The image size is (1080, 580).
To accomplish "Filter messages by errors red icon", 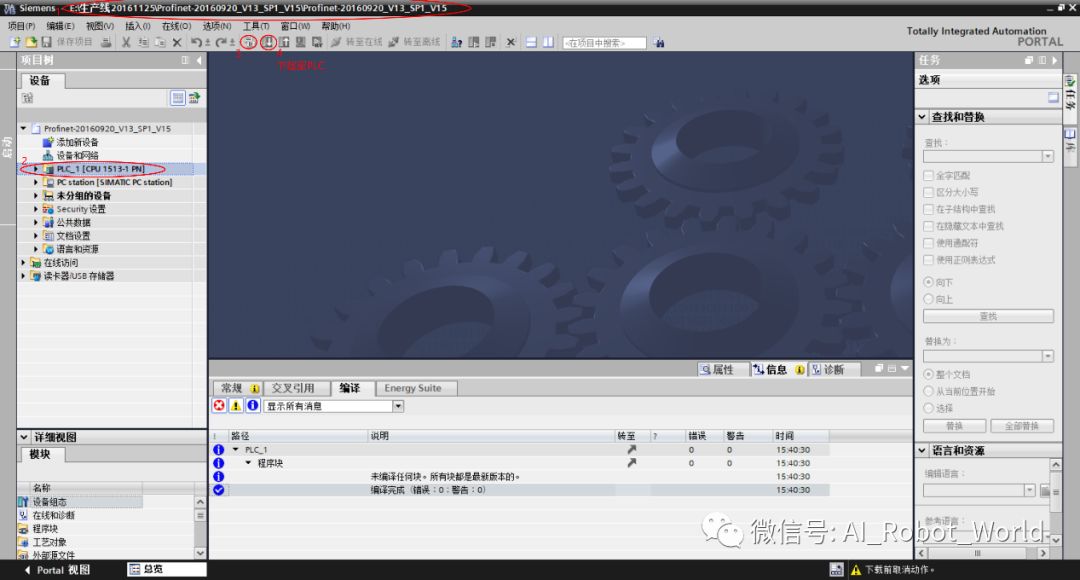I will tap(219, 406).
